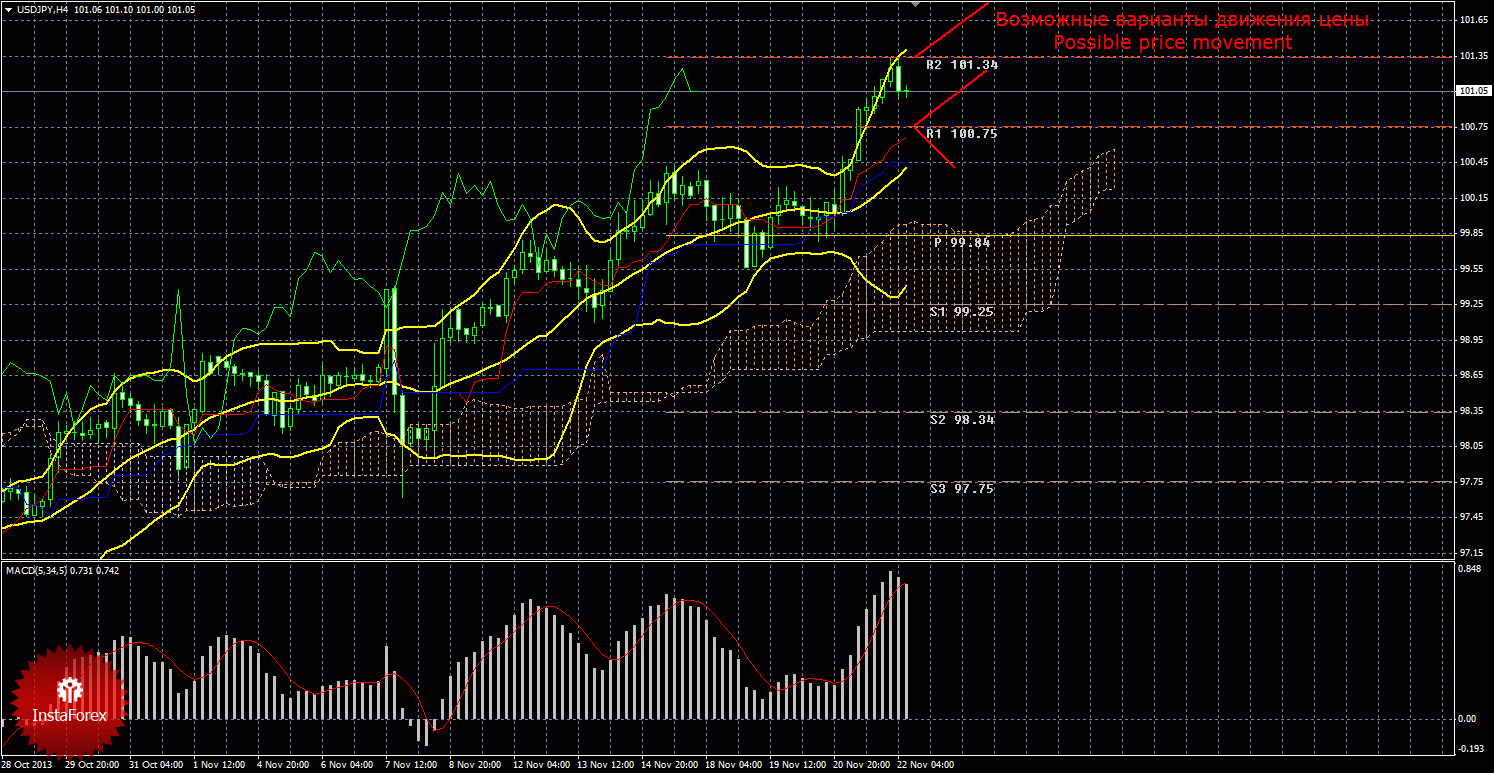Image resolution: width=1494 pixels, height=773 pixels.
Task: Click the R2 101.34 pivot label
Action: (x=962, y=64)
